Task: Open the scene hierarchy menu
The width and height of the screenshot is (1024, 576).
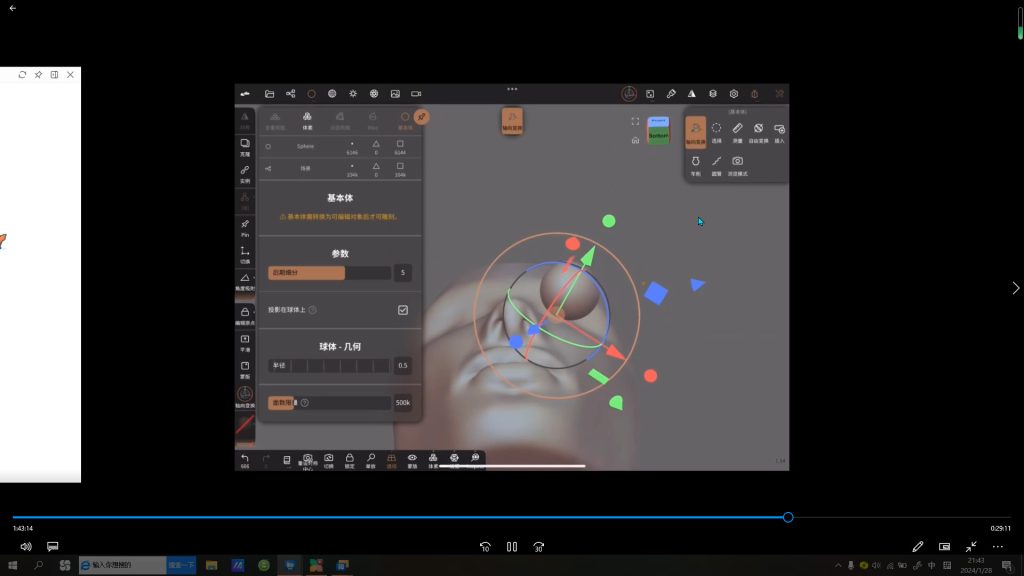Action: click(x=291, y=94)
